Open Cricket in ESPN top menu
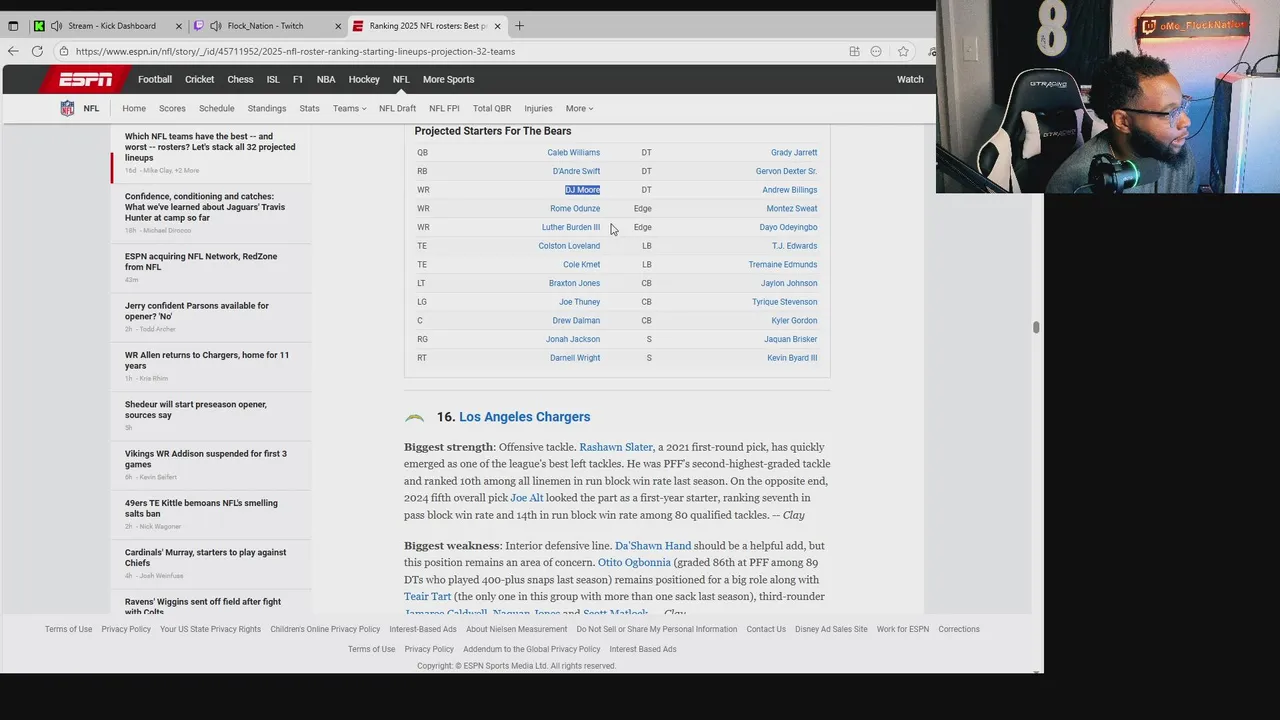 (200, 79)
